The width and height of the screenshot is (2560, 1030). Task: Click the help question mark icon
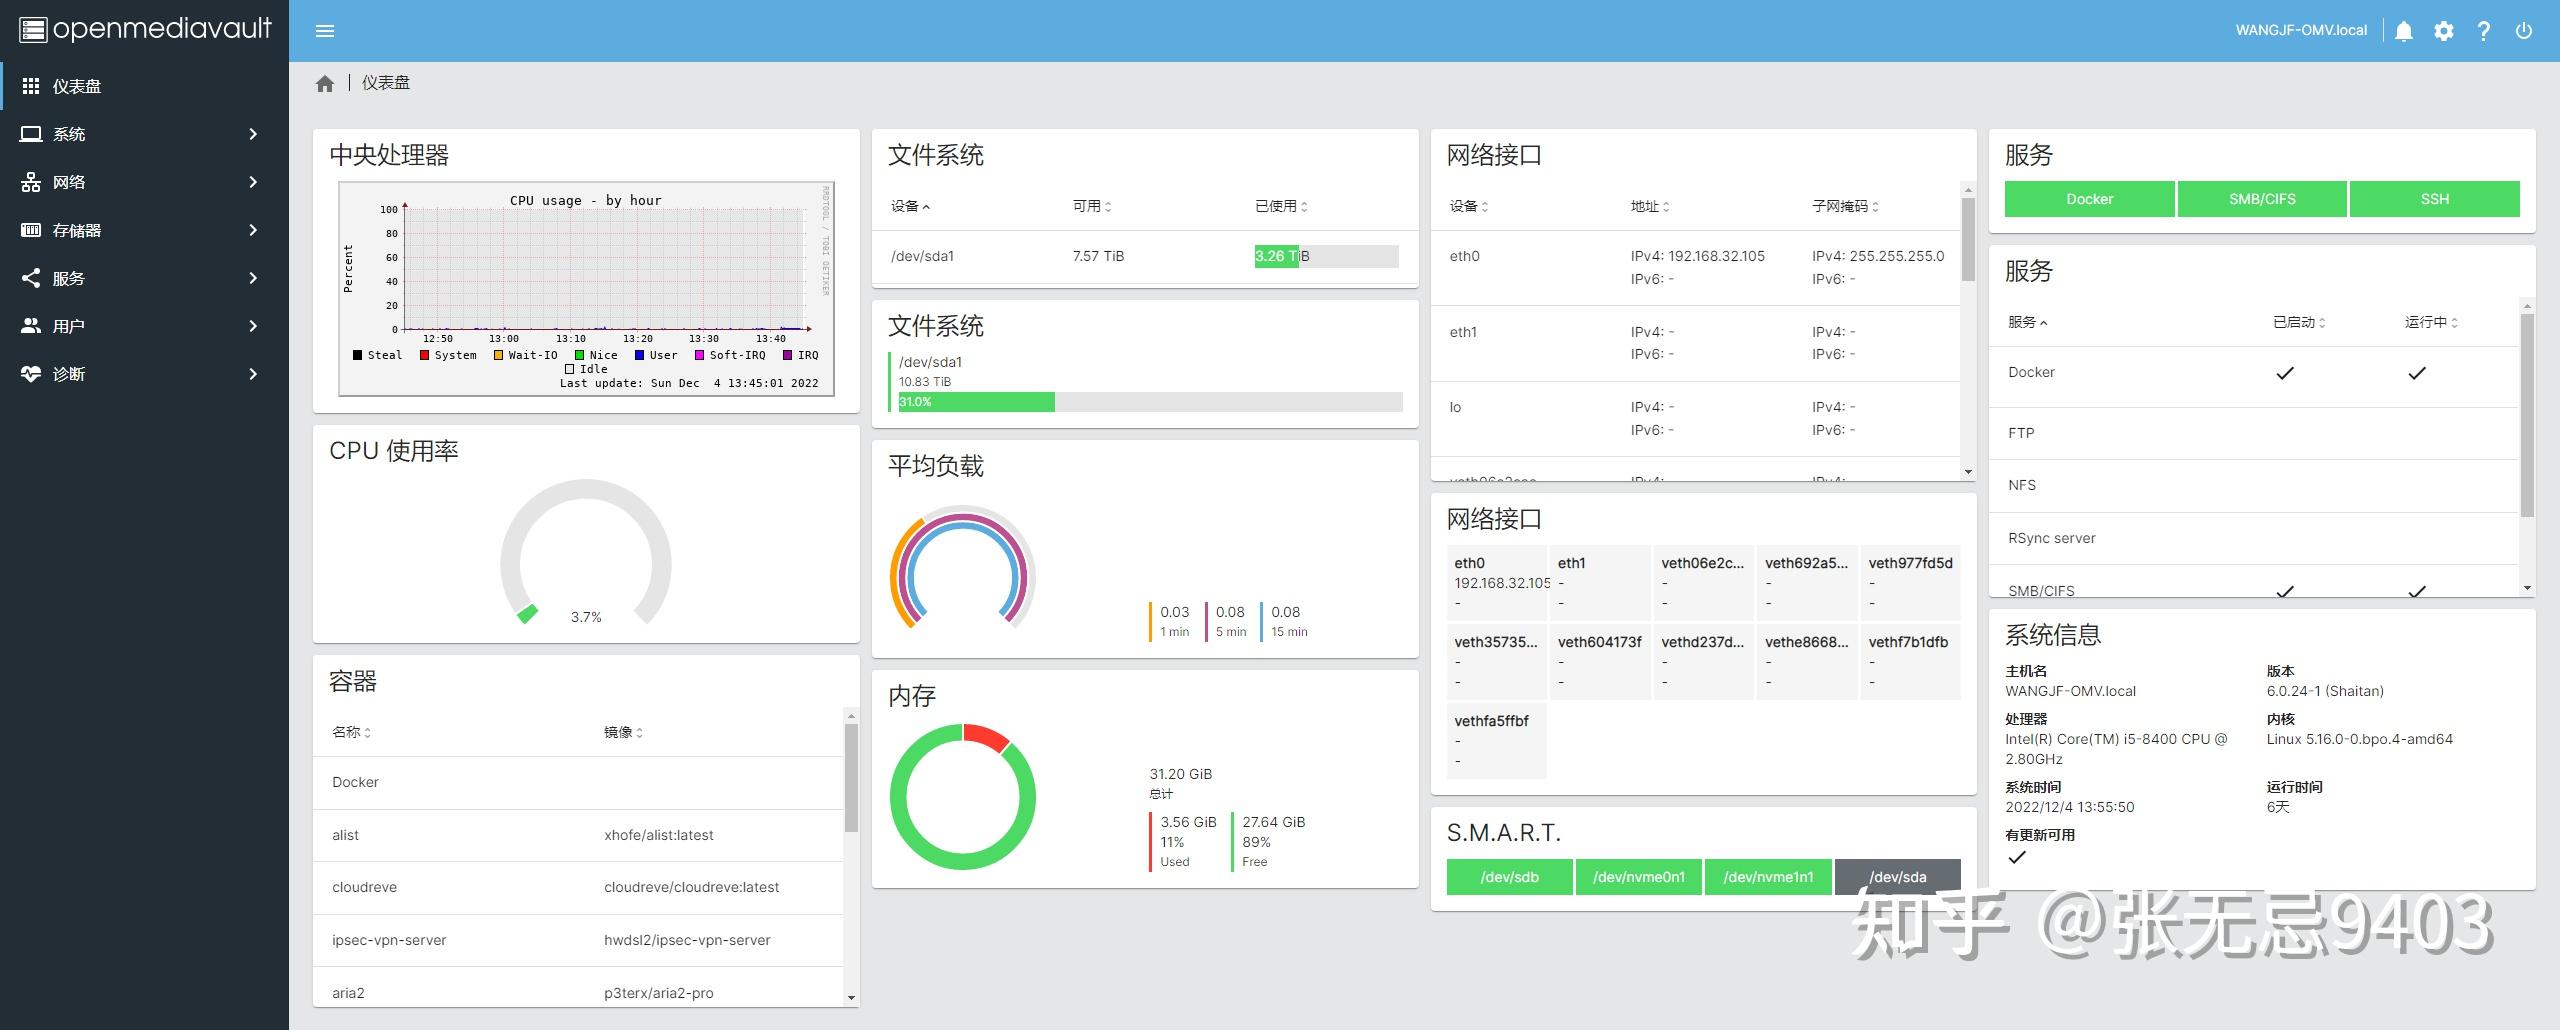2484,31
